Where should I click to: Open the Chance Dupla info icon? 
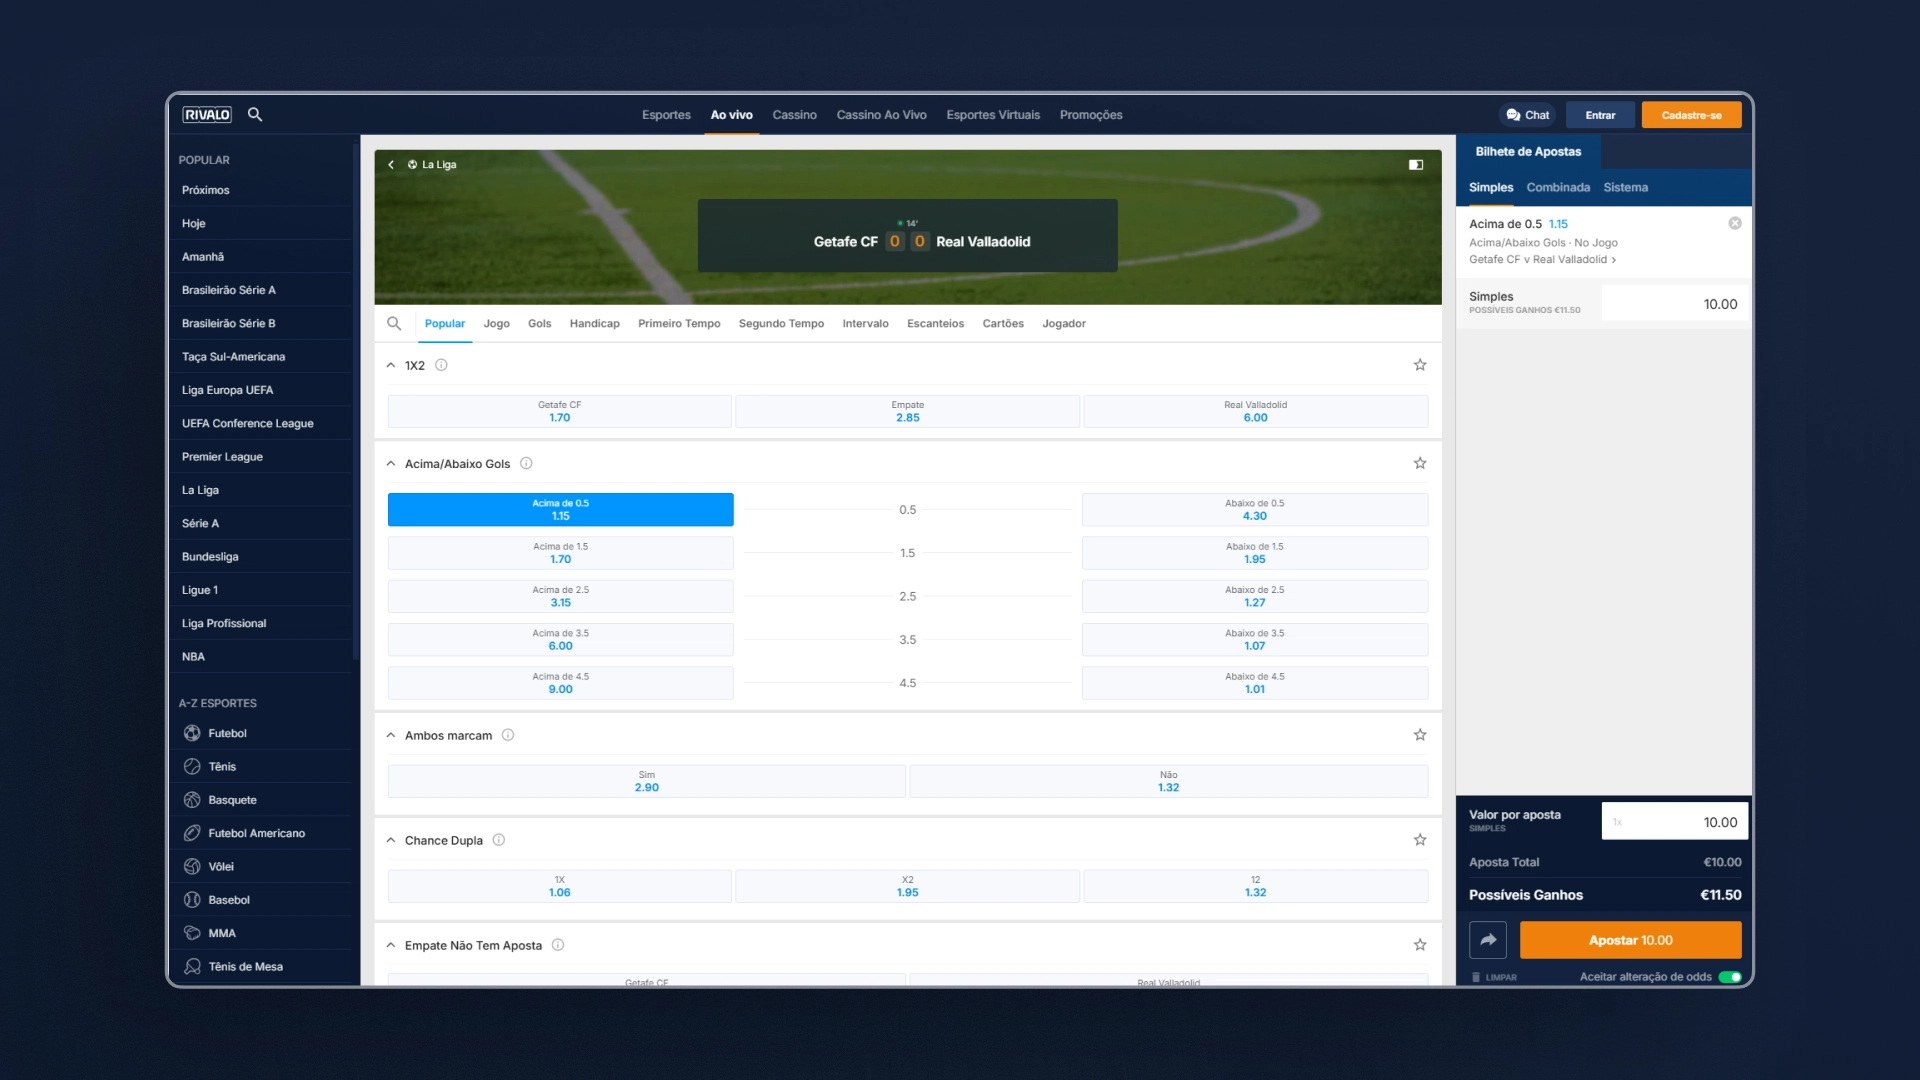pos(499,840)
